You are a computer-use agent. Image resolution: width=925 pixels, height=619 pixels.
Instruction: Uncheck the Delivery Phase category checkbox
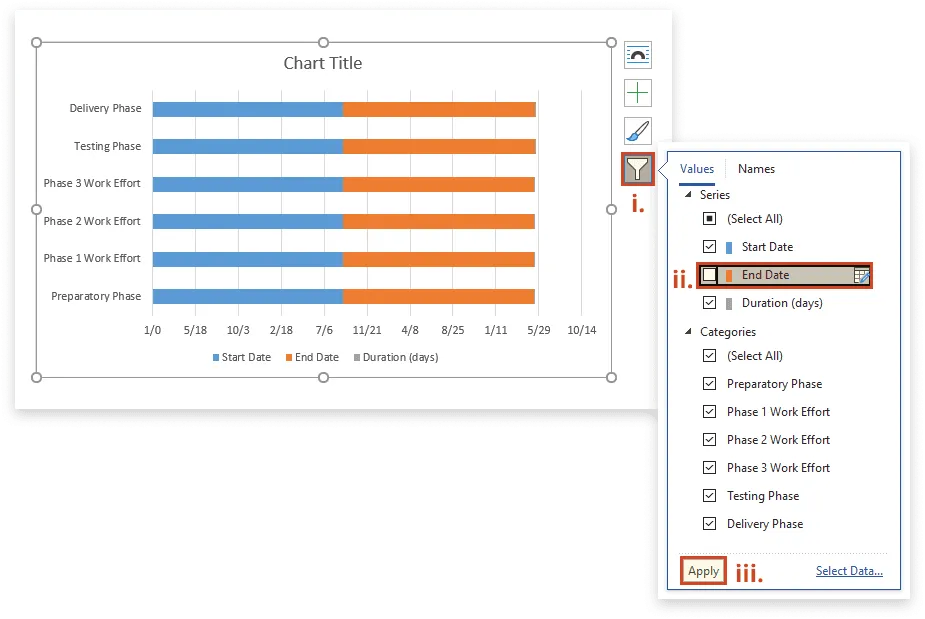[710, 523]
